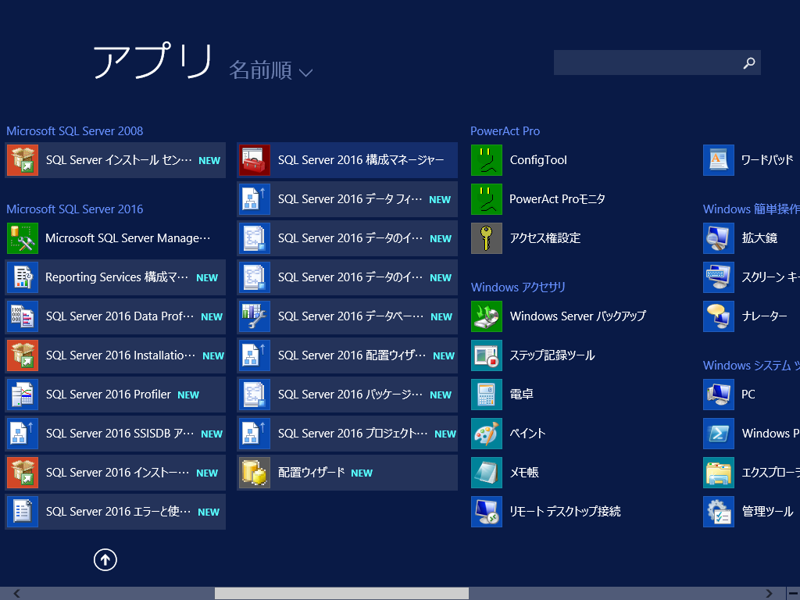Screen dimensions: 800x600
Task: Launch PowerAct Proモニタ icon
Action: pos(487,199)
